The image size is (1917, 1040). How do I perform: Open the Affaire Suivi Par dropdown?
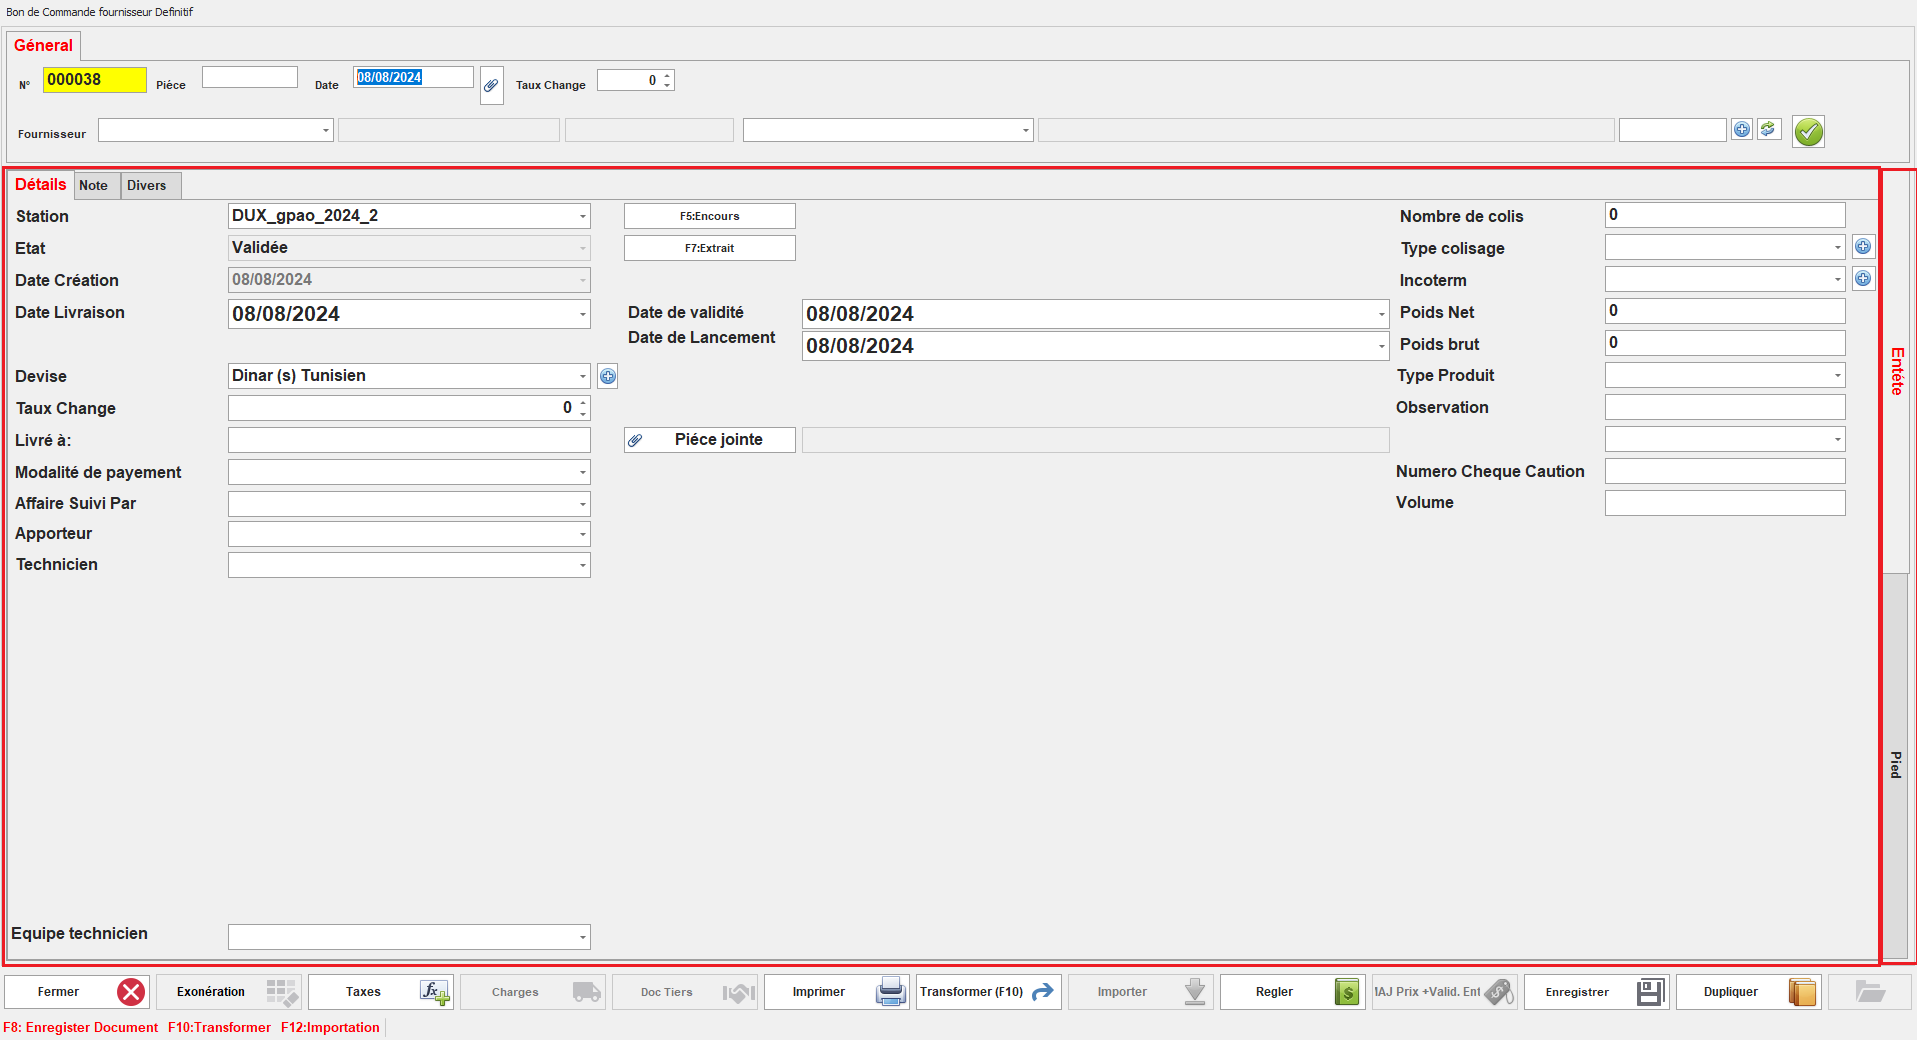582,504
